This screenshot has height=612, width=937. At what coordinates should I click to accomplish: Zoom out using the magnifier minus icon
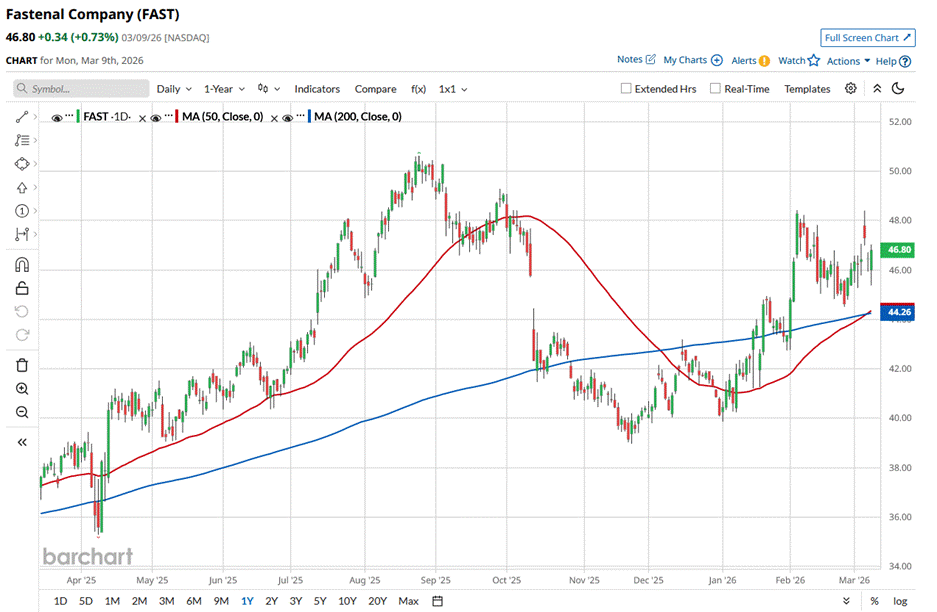pyautogui.click(x=22, y=413)
